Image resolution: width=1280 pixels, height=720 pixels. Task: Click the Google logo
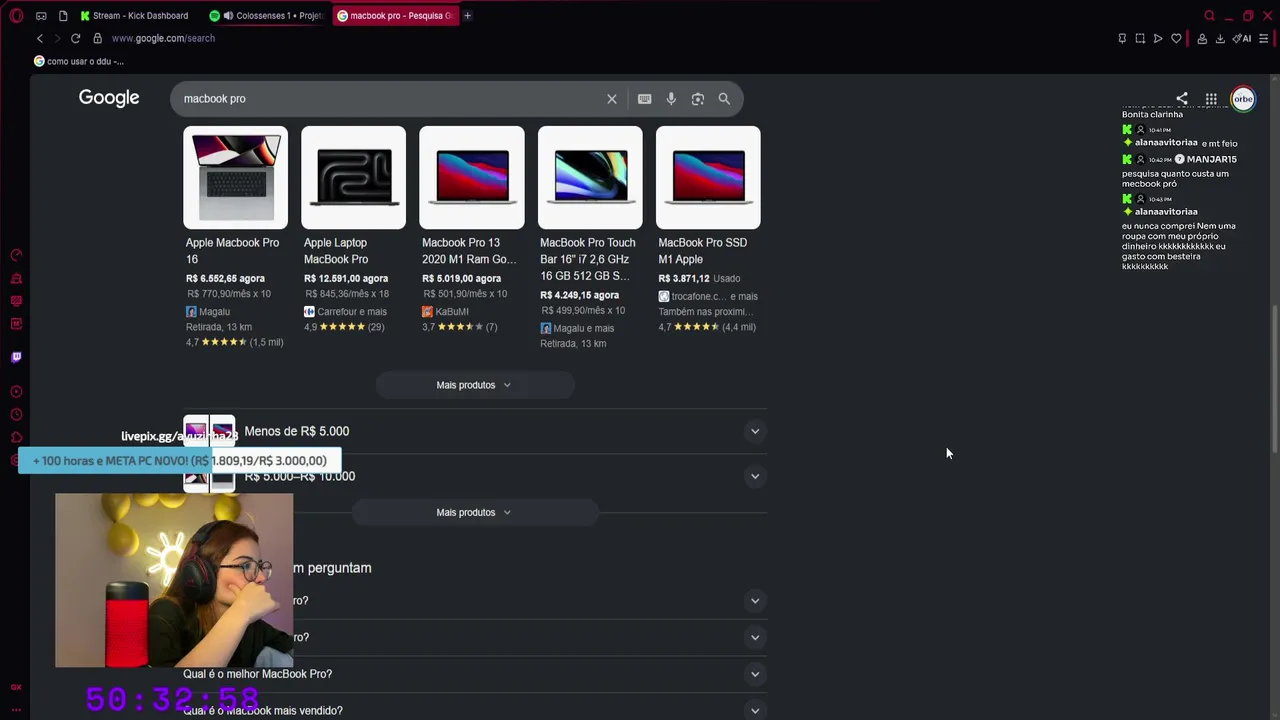(109, 98)
